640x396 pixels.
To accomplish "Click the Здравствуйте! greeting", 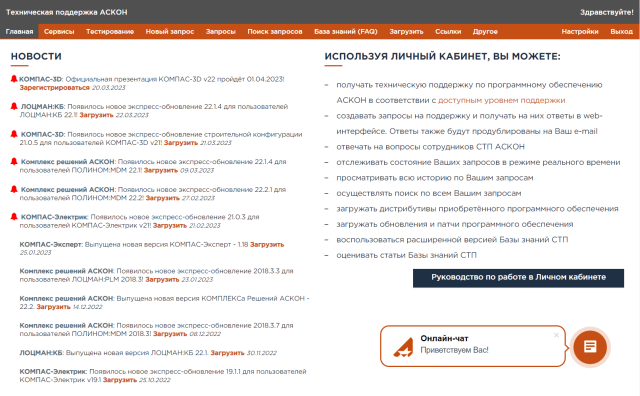I will [607, 12].
